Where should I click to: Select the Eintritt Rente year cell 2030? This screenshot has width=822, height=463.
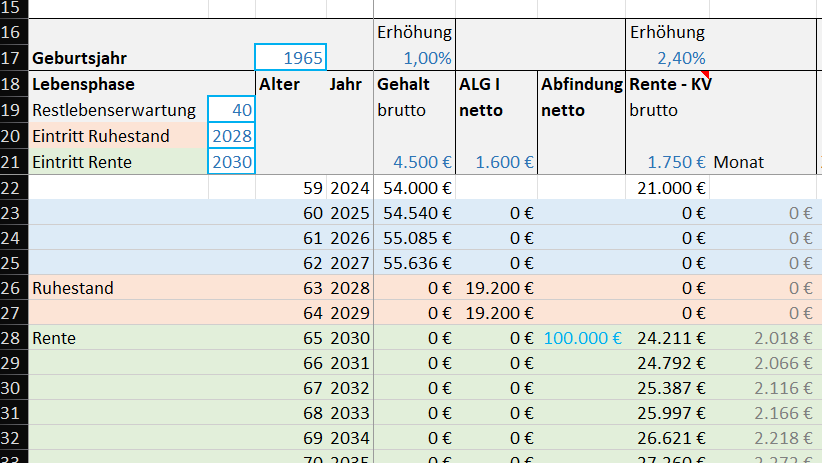232,161
